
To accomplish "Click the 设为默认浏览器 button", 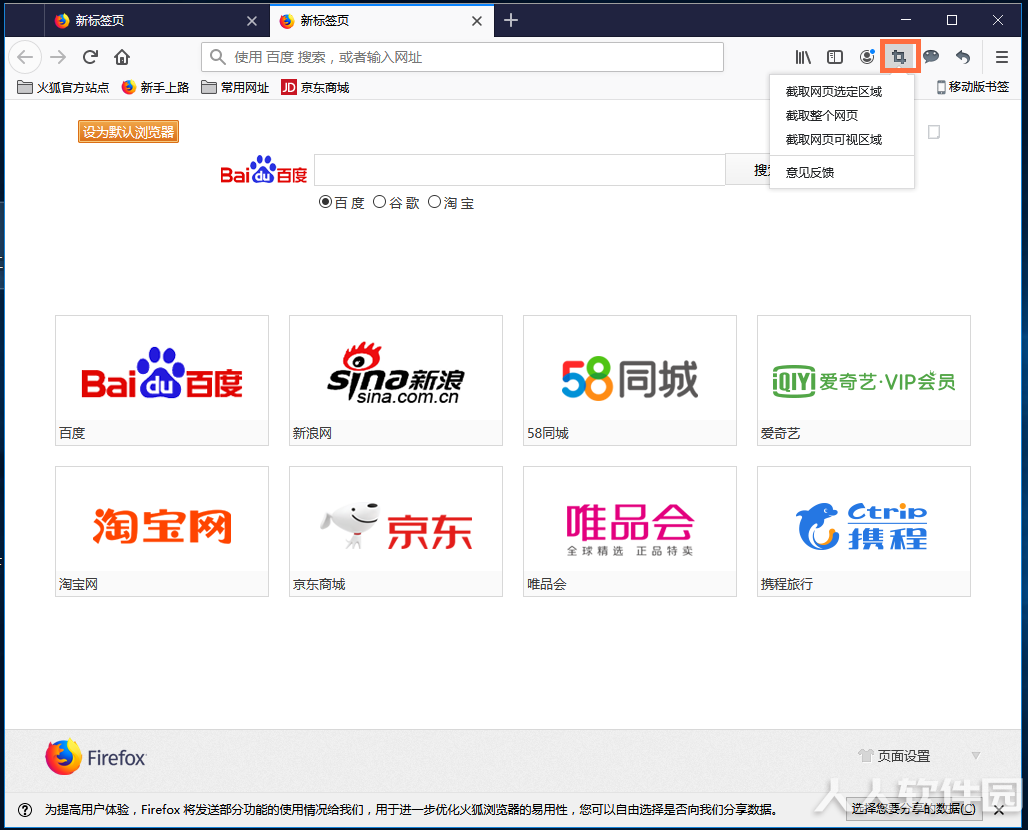I will click(x=128, y=132).
